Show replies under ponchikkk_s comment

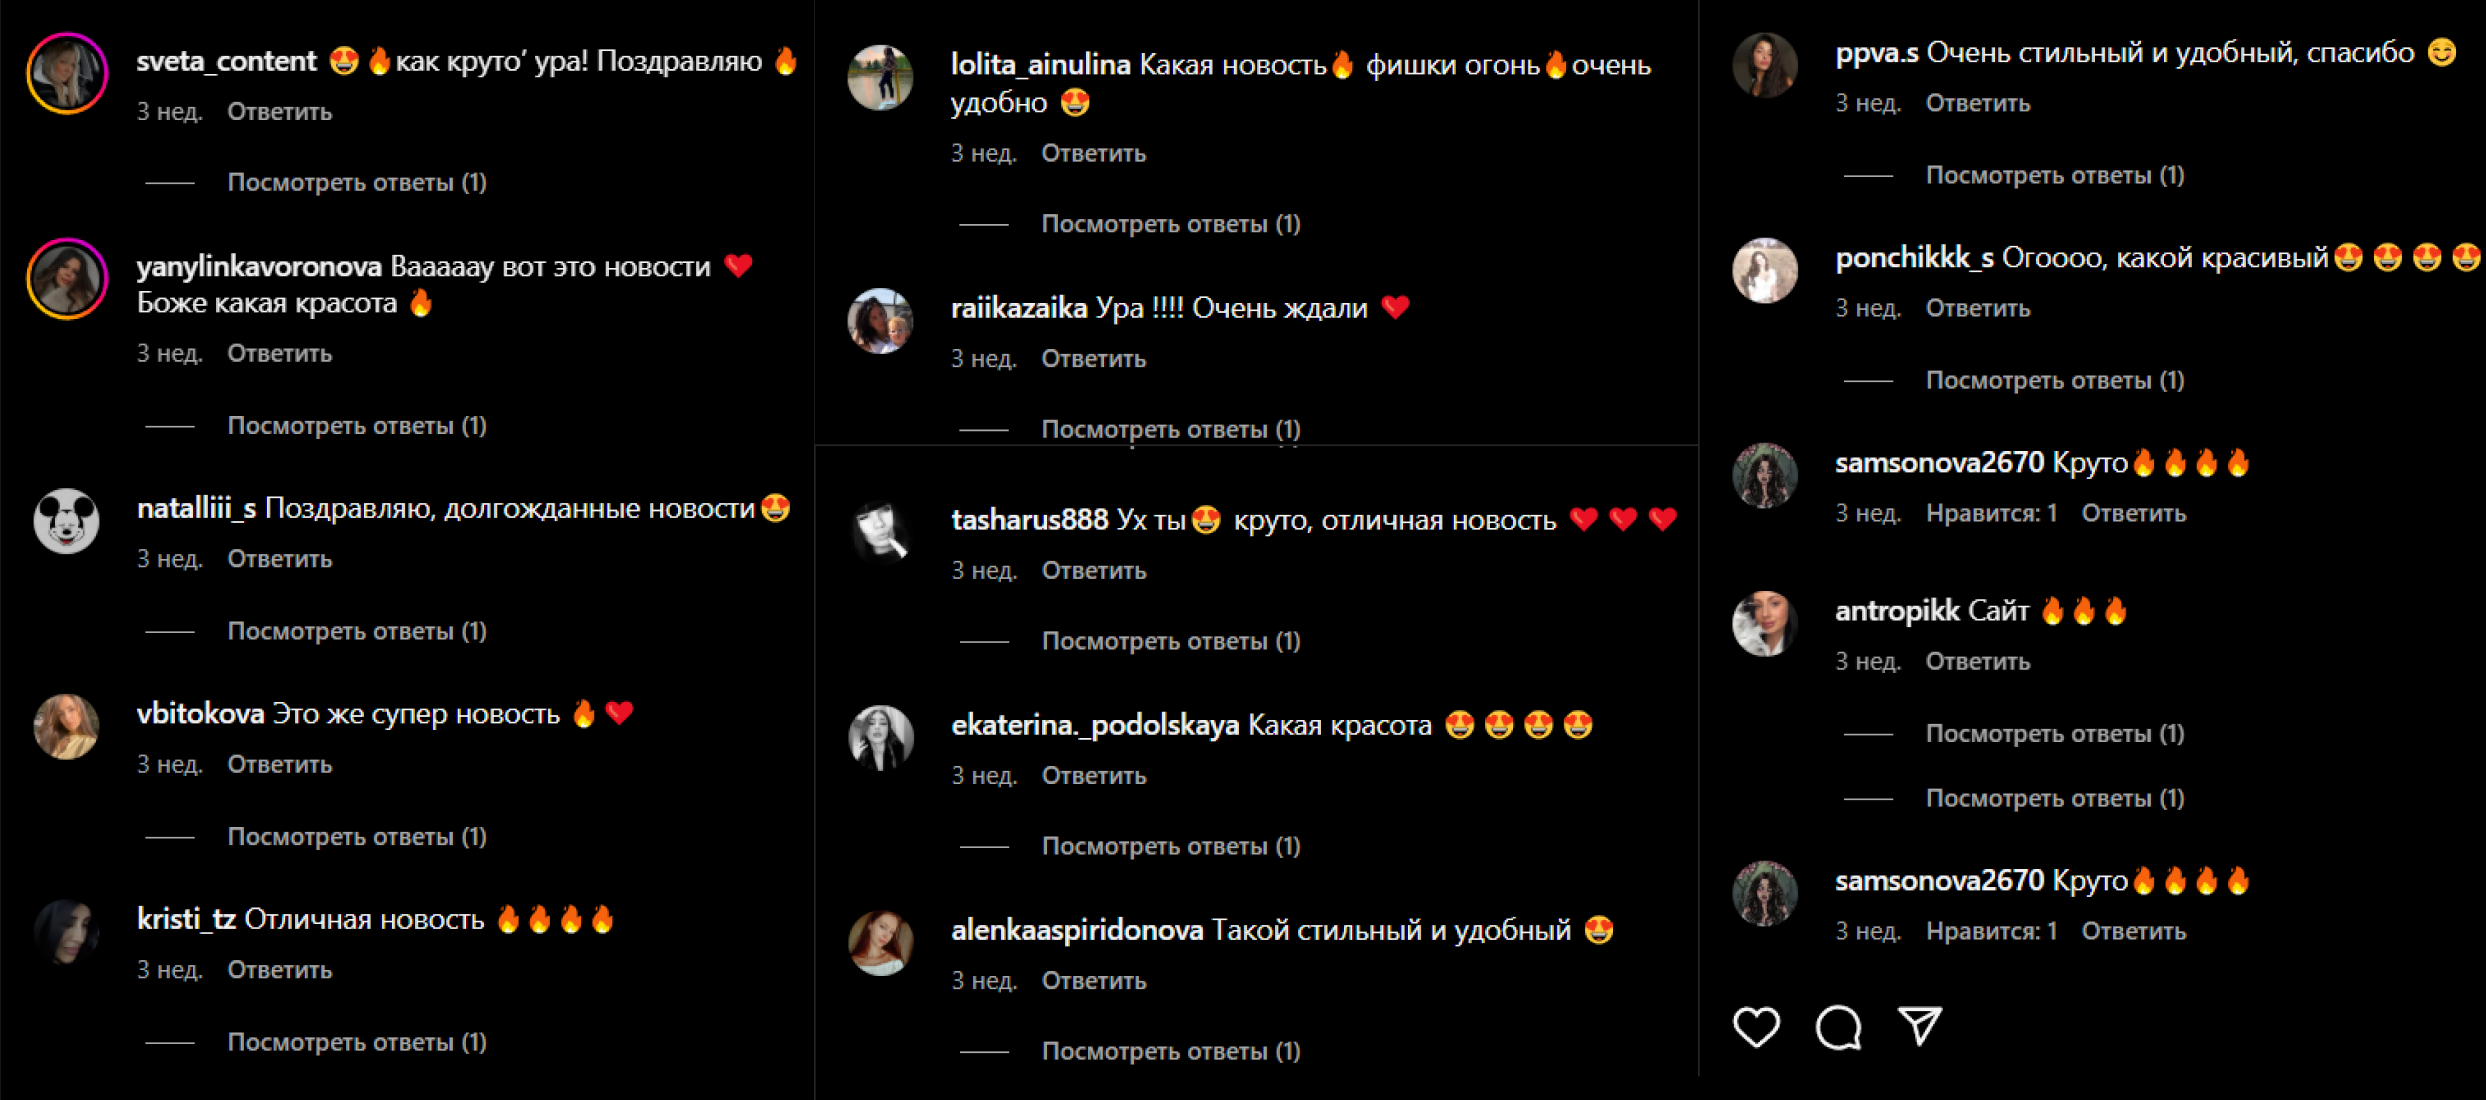2055,381
